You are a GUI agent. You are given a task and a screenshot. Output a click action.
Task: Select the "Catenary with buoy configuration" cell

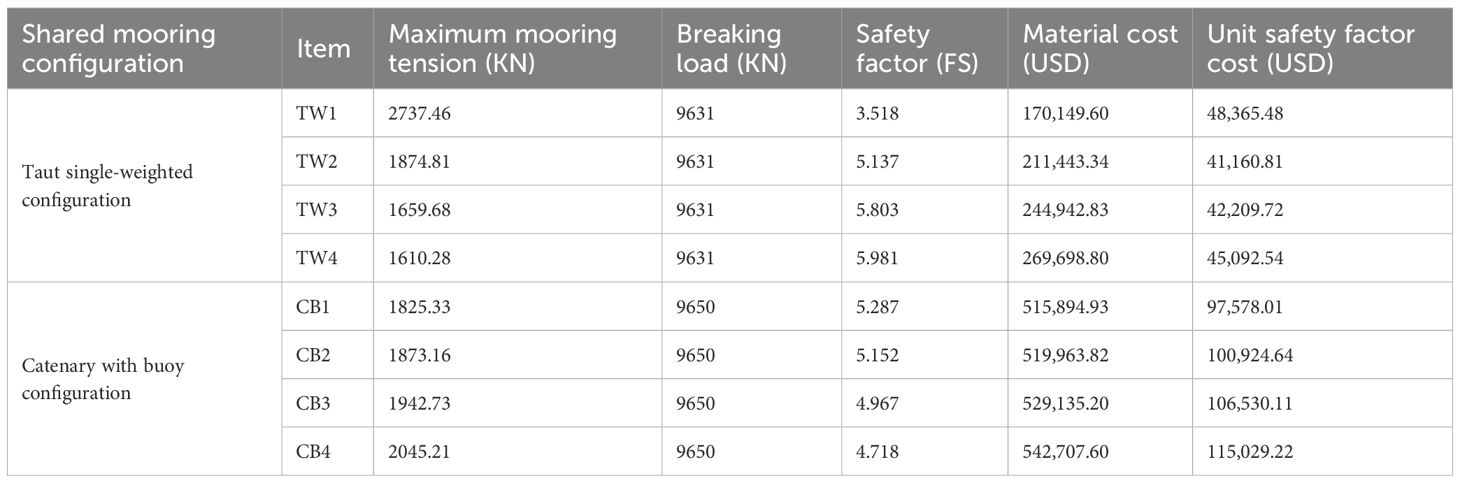point(103,379)
